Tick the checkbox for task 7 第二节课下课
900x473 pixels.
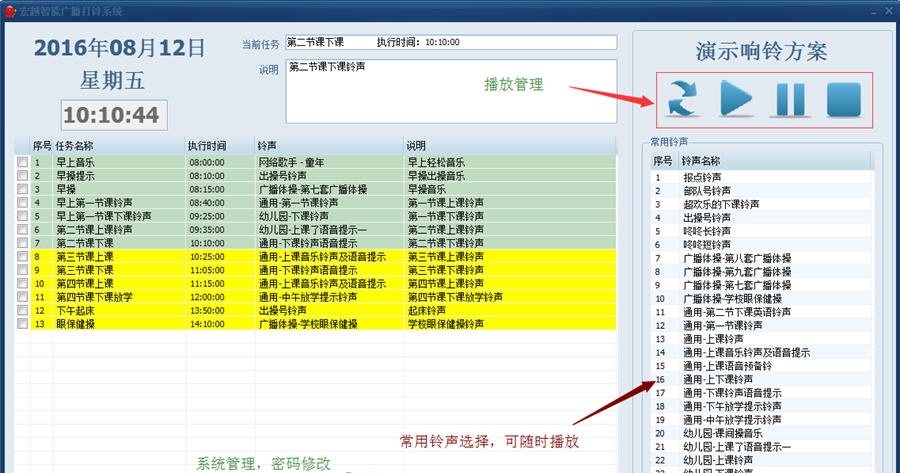coord(22,243)
